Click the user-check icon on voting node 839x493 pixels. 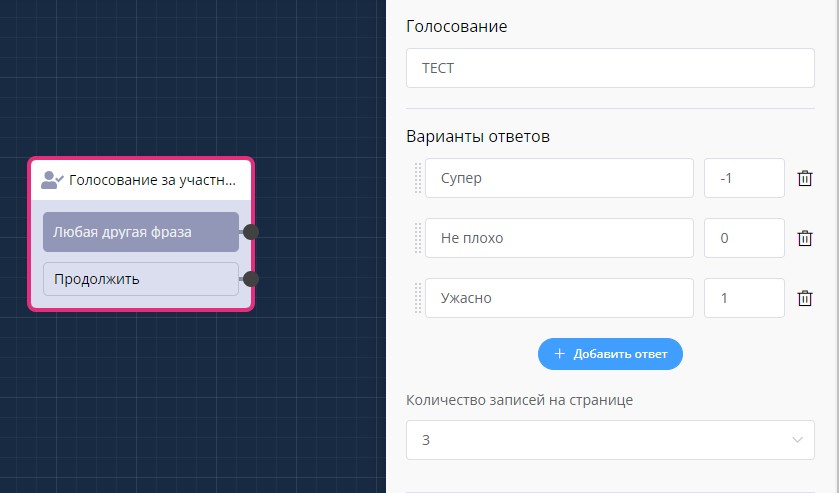coord(52,181)
